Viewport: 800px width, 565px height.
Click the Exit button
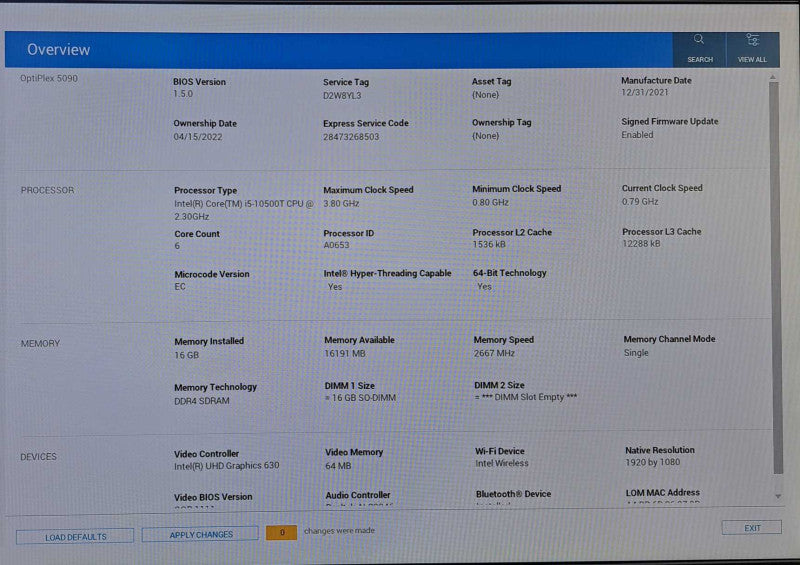[x=752, y=528]
